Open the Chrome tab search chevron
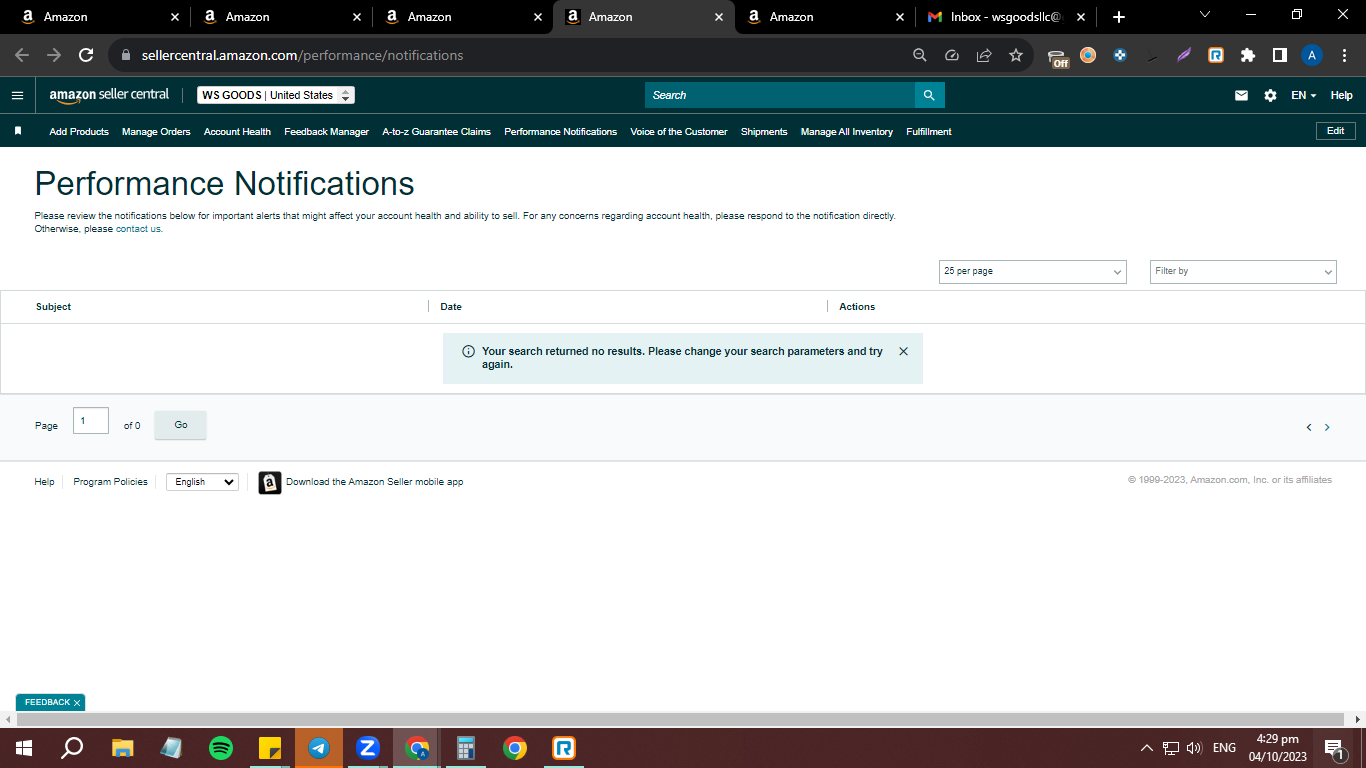Viewport: 1366px width, 768px height. [1204, 15]
